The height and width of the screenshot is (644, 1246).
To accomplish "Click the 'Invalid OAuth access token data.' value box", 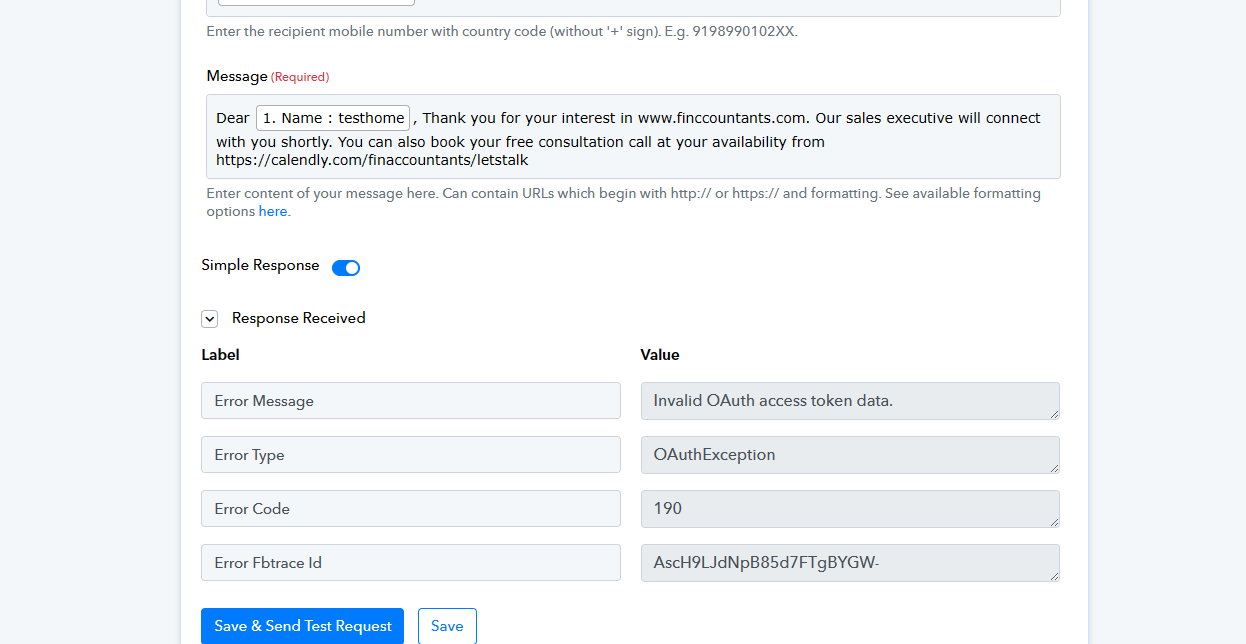I will [x=850, y=401].
